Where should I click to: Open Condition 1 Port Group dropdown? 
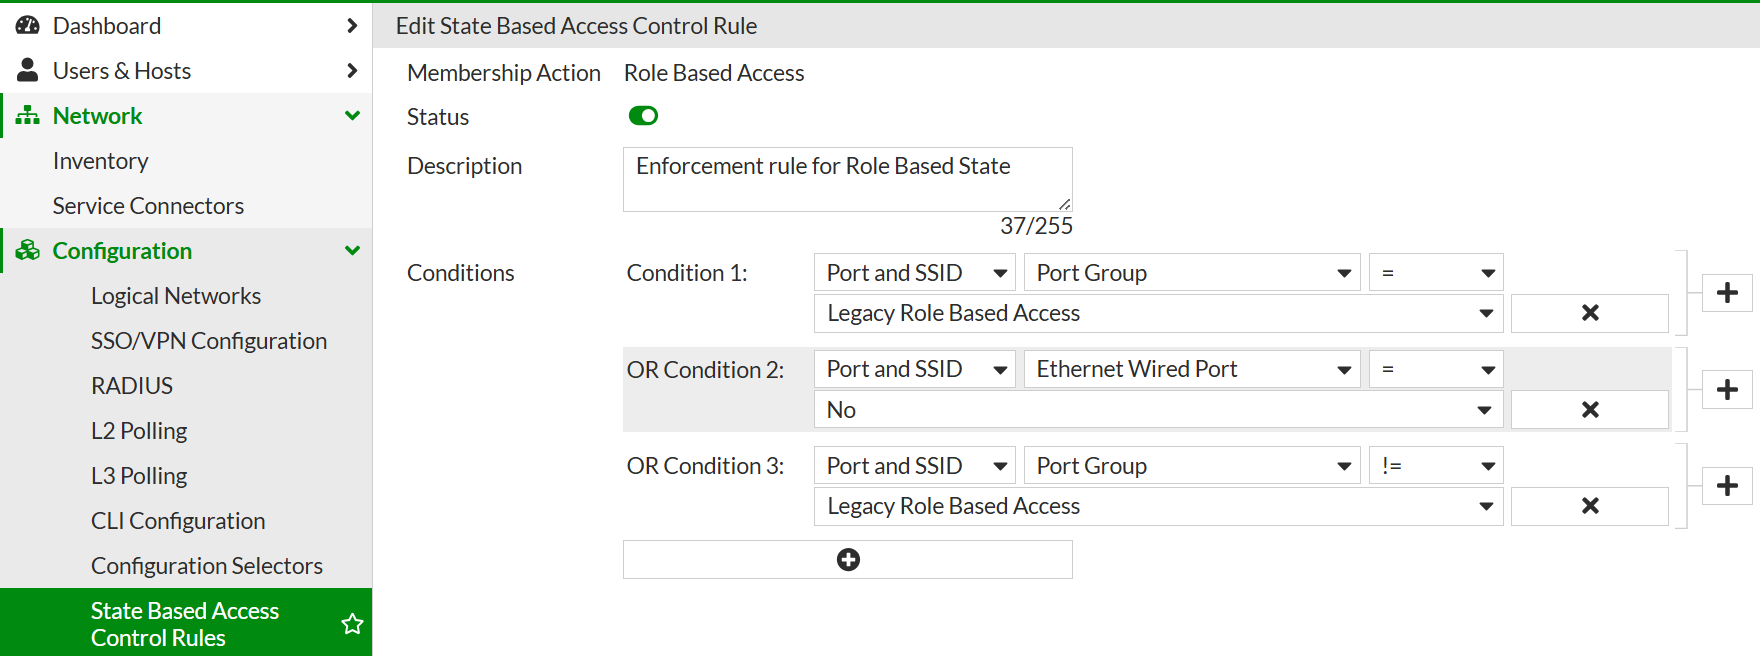1192,273
